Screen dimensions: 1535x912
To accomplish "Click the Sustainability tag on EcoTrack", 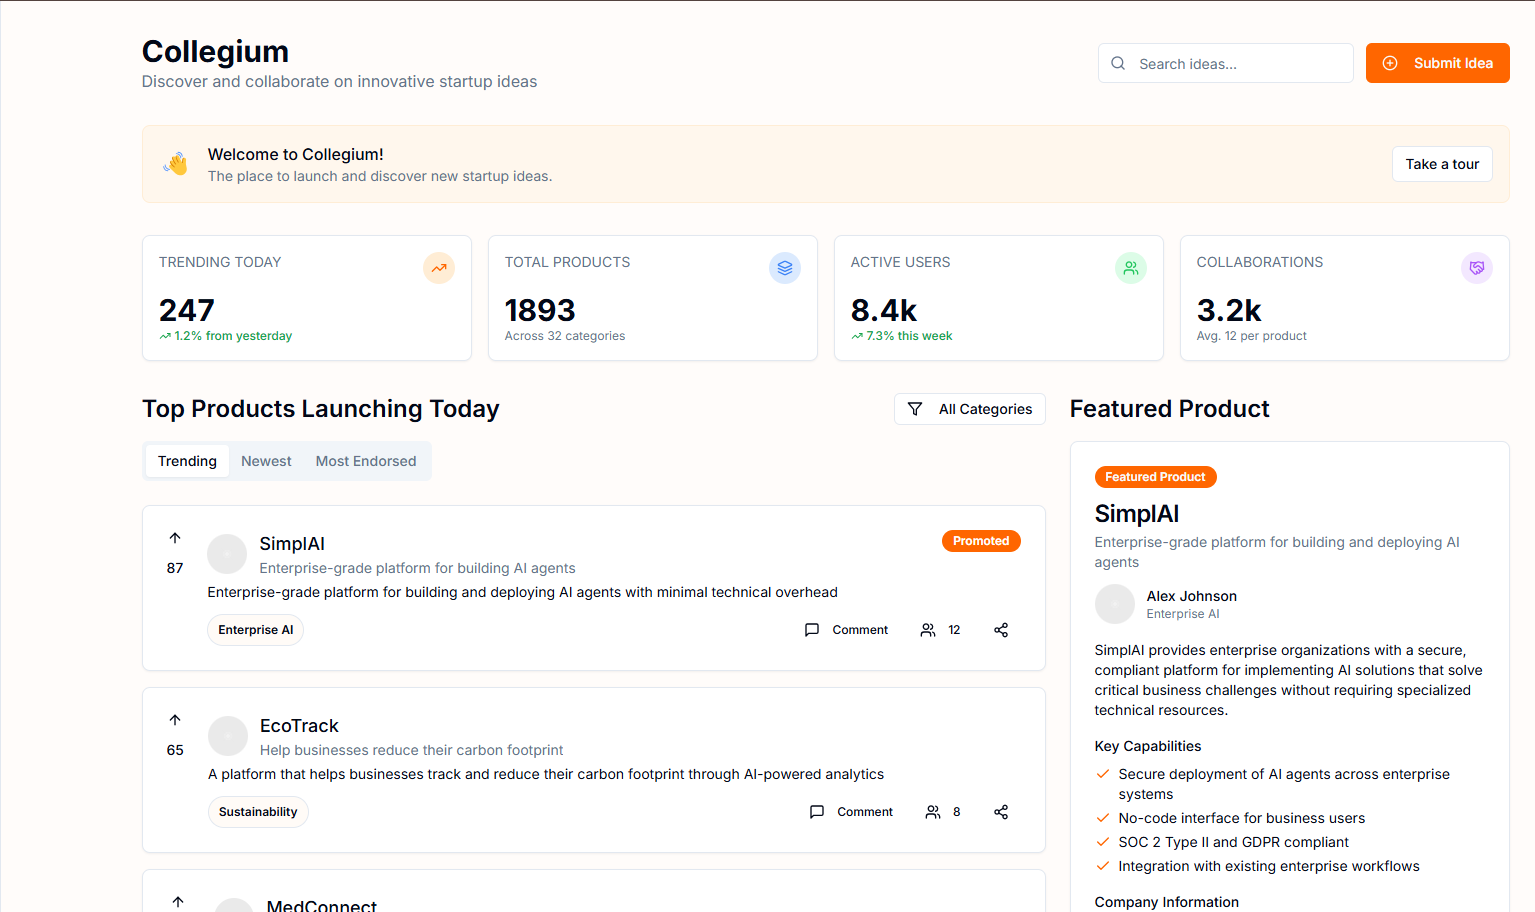I will (x=258, y=812).
